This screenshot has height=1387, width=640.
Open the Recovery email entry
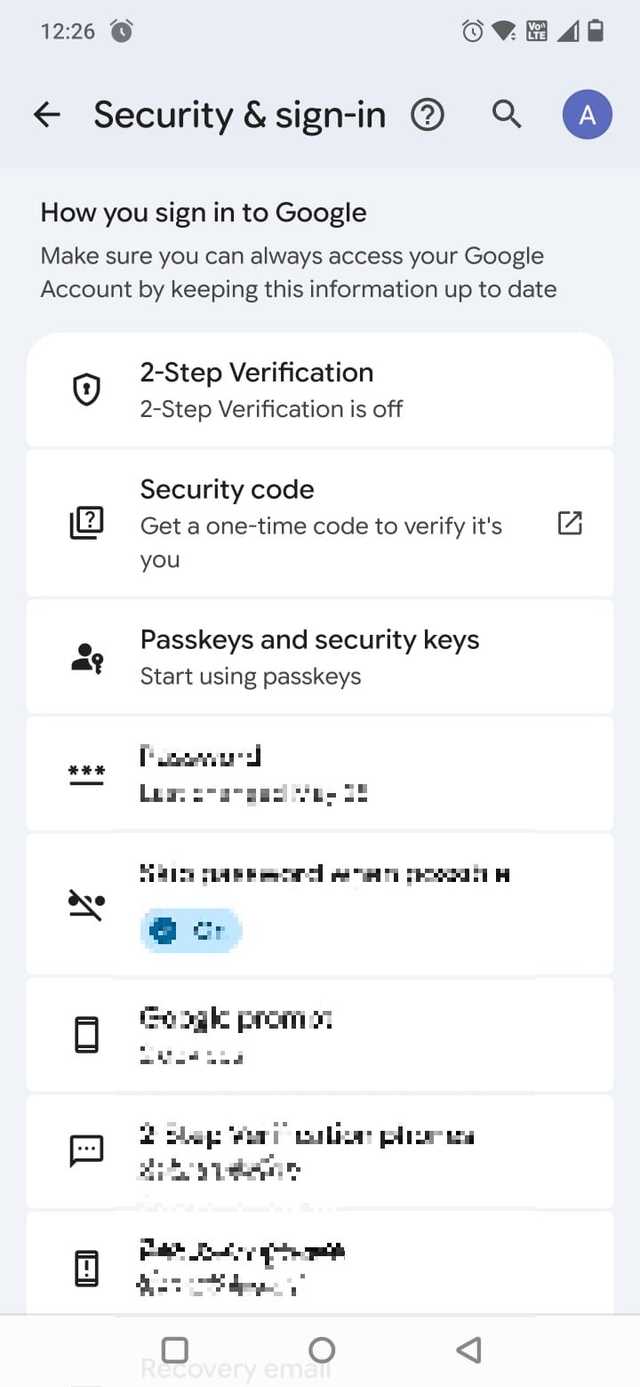coord(235,1369)
